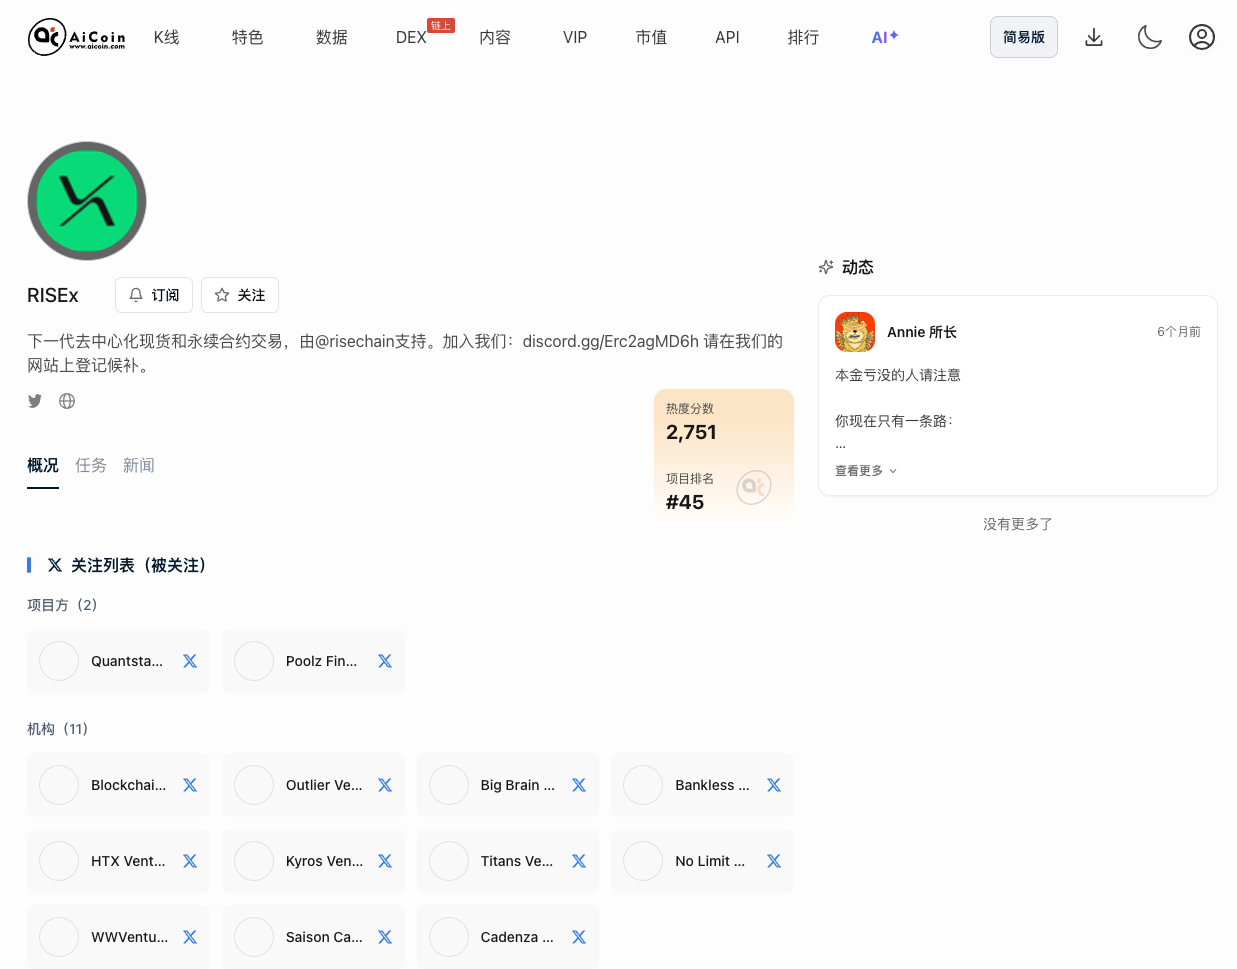
Task: Open the VIP menu item
Action: [x=575, y=37]
